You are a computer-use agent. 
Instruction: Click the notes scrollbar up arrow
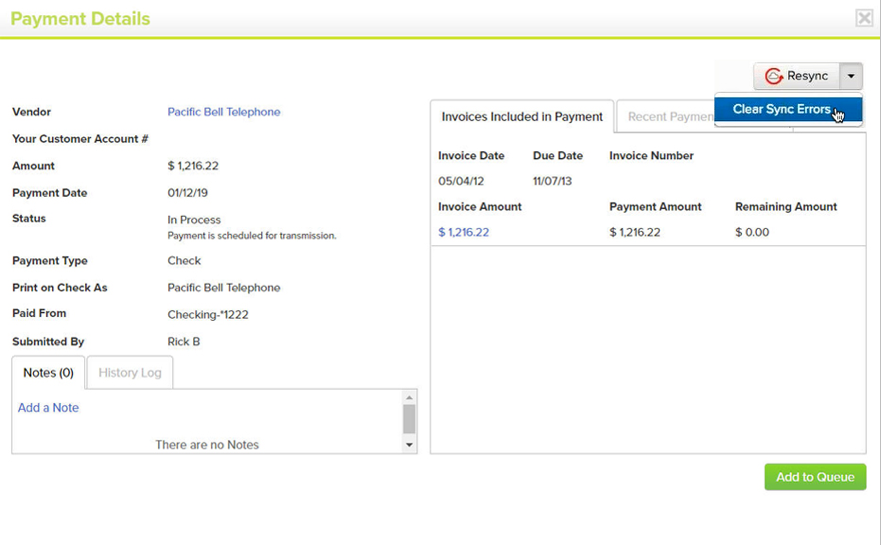(409, 397)
